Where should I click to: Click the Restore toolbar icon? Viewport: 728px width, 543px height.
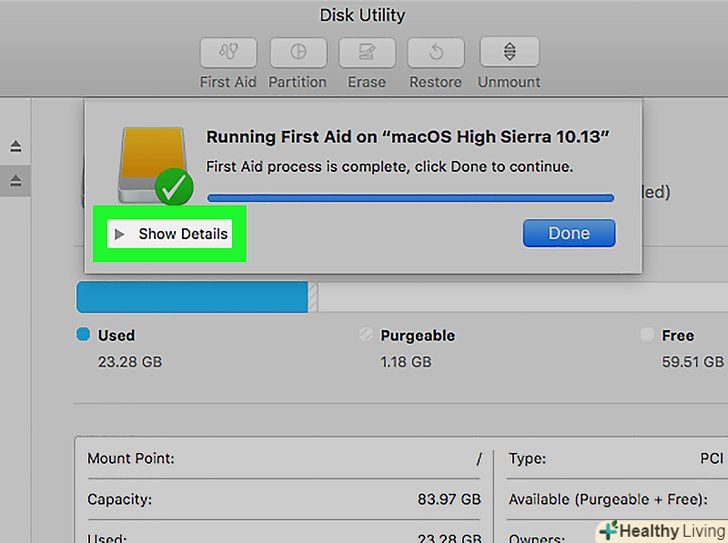click(436, 53)
